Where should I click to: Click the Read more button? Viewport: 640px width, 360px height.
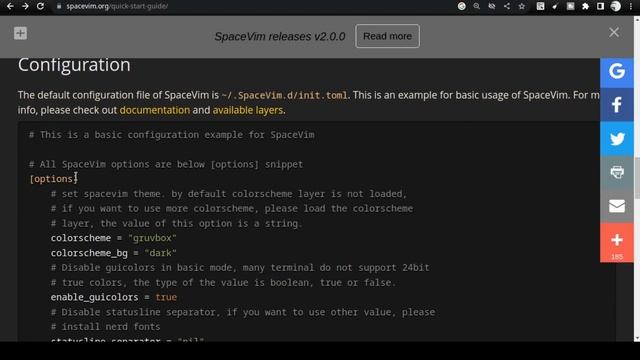coord(387,36)
